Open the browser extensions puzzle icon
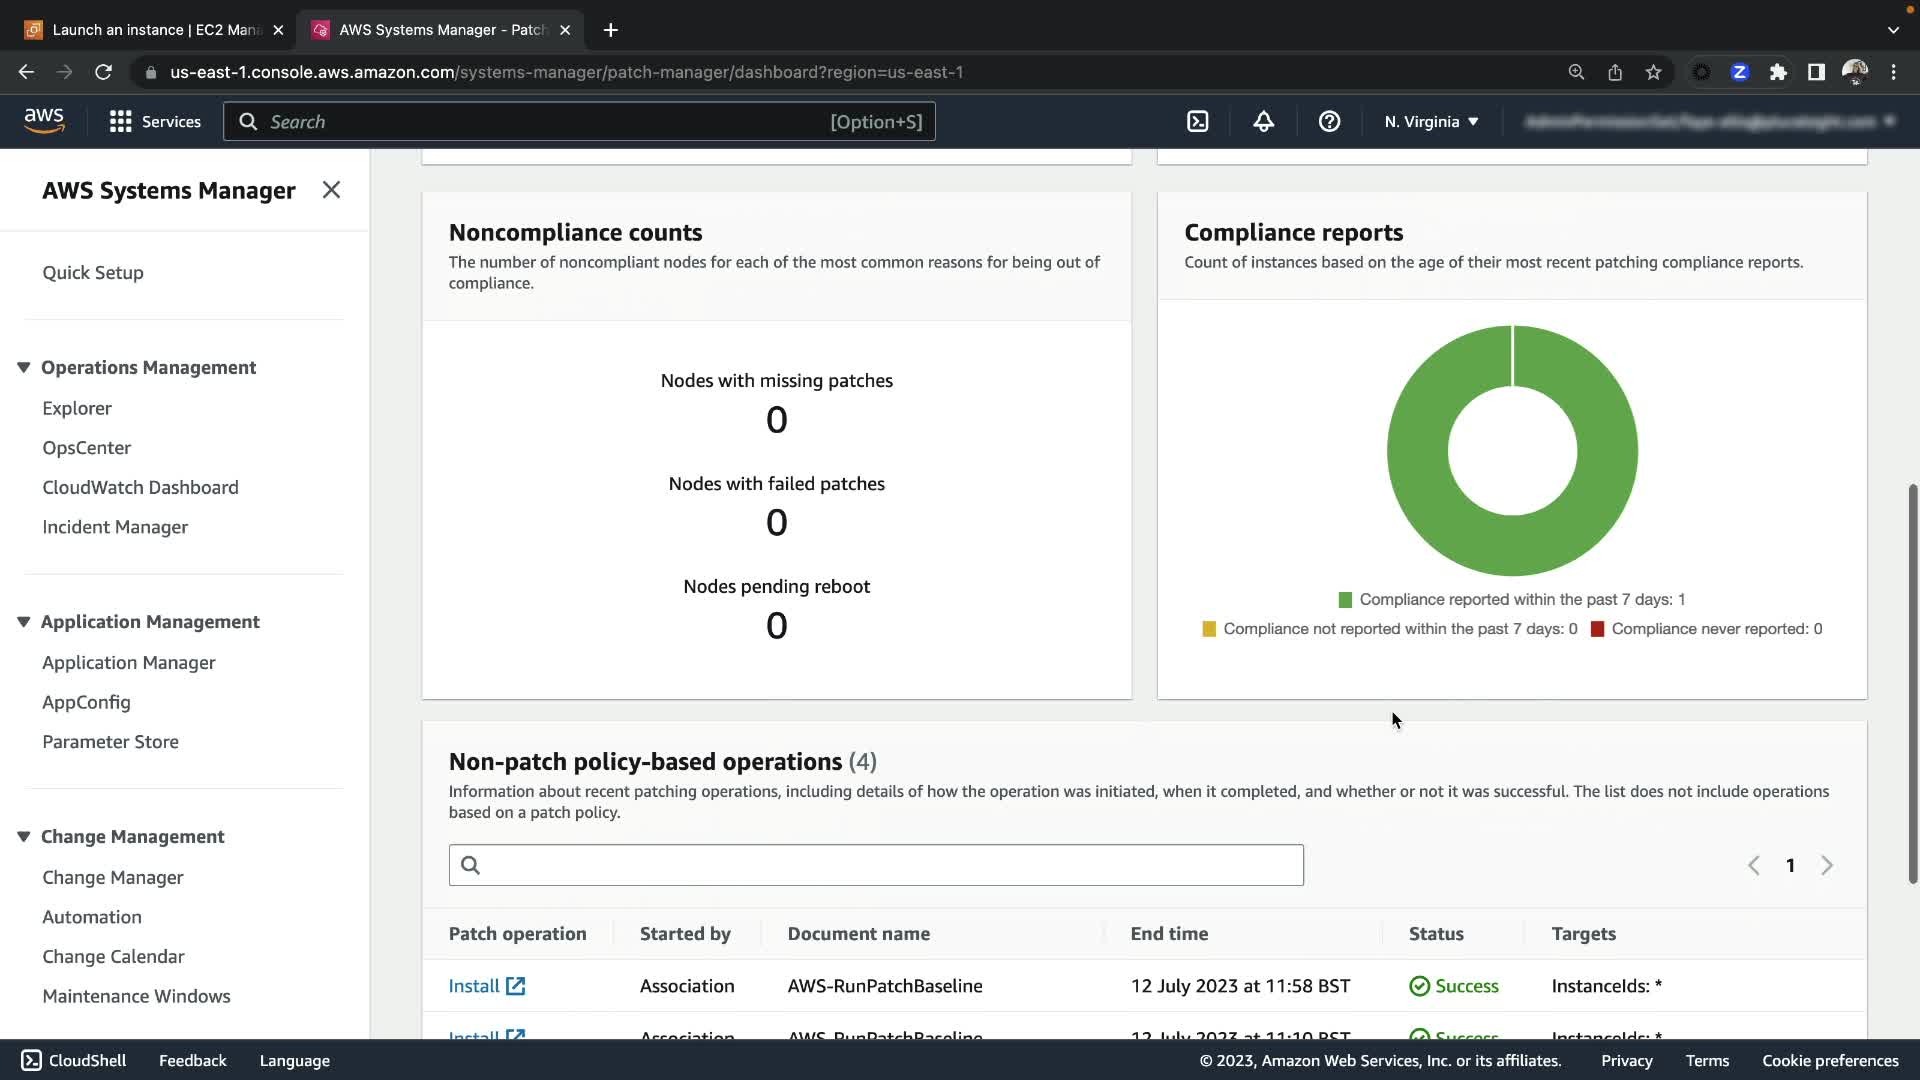The width and height of the screenshot is (1920, 1080). click(1777, 72)
